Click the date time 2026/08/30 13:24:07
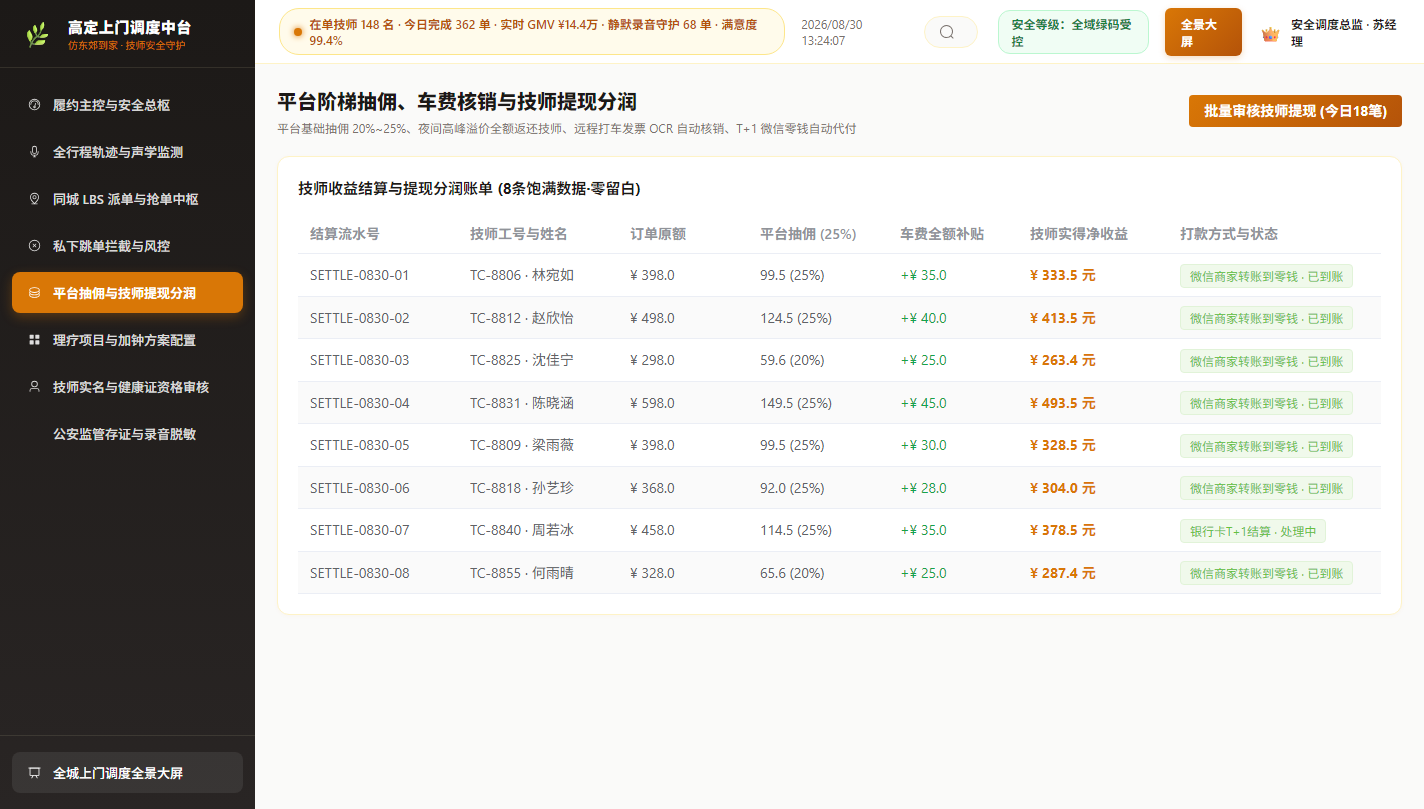Screen dimensions: 1424x809 (x=831, y=32)
